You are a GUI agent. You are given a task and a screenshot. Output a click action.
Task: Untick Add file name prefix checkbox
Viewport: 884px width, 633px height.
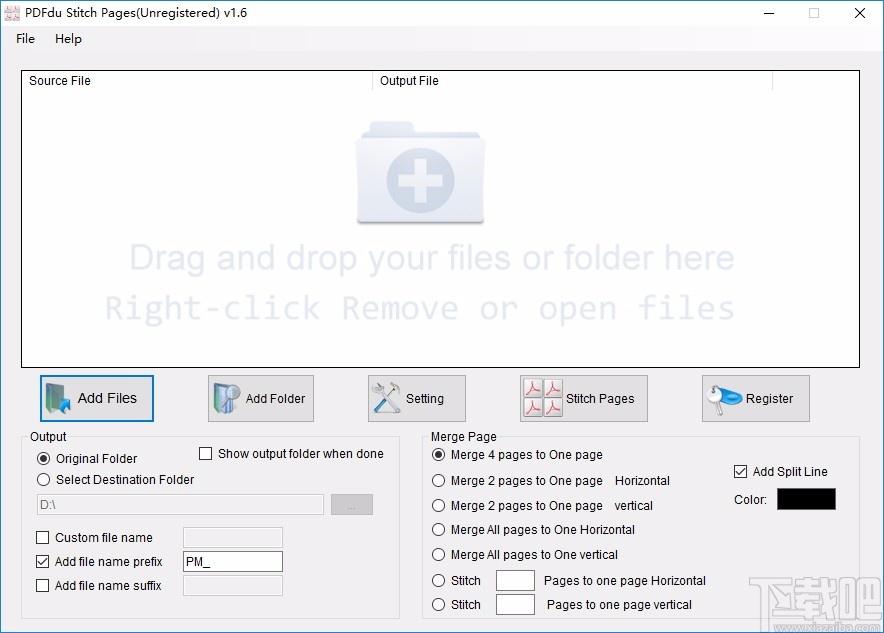click(42, 561)
